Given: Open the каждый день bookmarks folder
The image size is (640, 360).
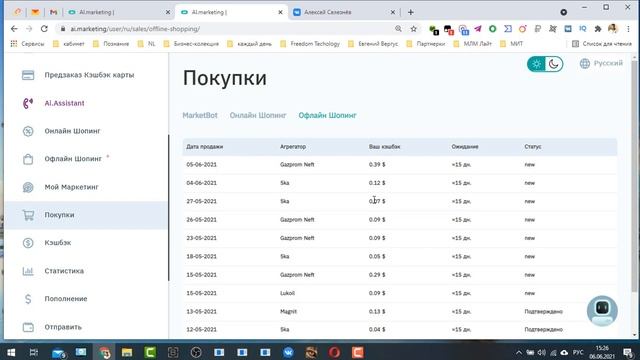Looking at the screenshot, I should click(249, 44).
